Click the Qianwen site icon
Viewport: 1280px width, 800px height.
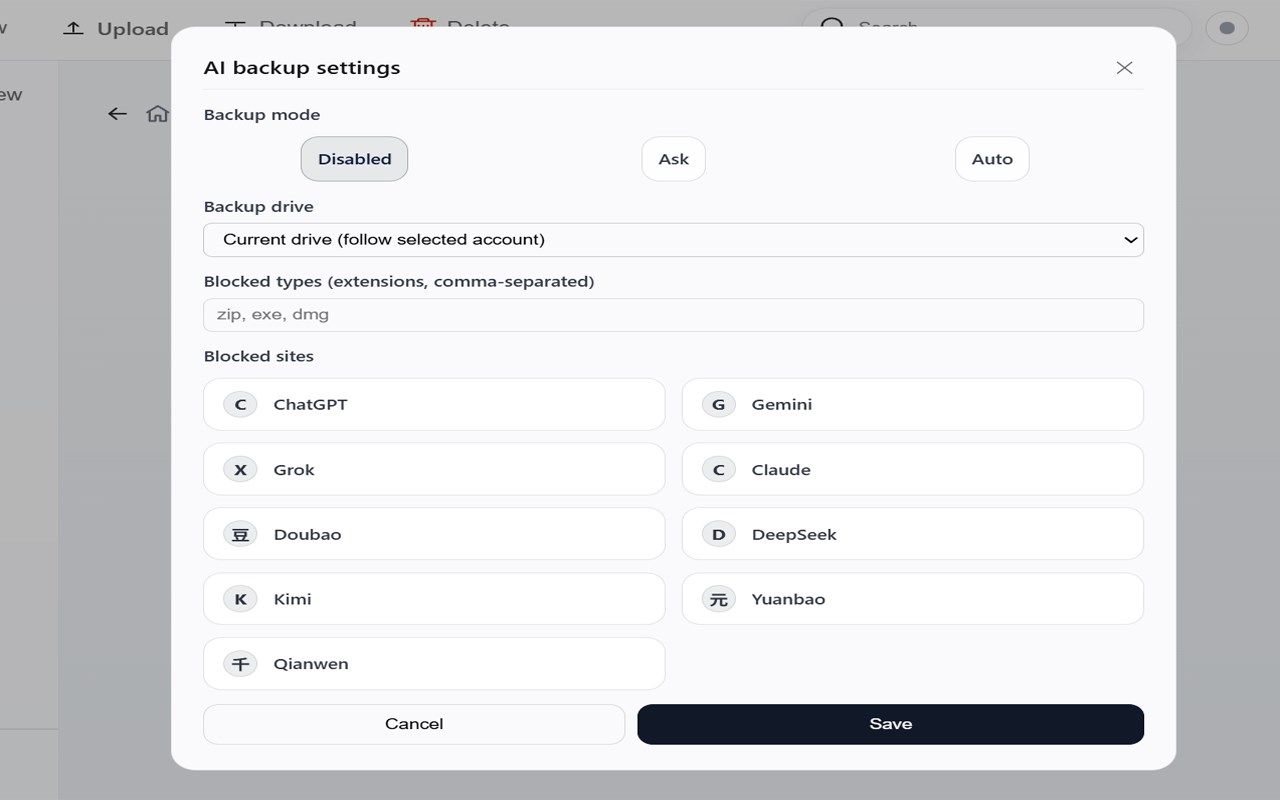[x=240, y=664]
